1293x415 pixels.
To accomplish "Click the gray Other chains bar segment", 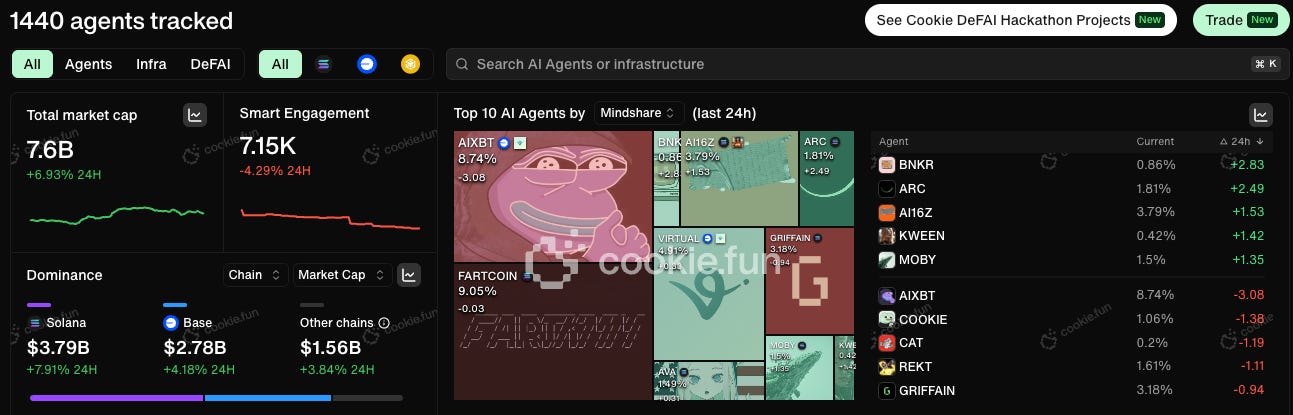I will point(367,398).
